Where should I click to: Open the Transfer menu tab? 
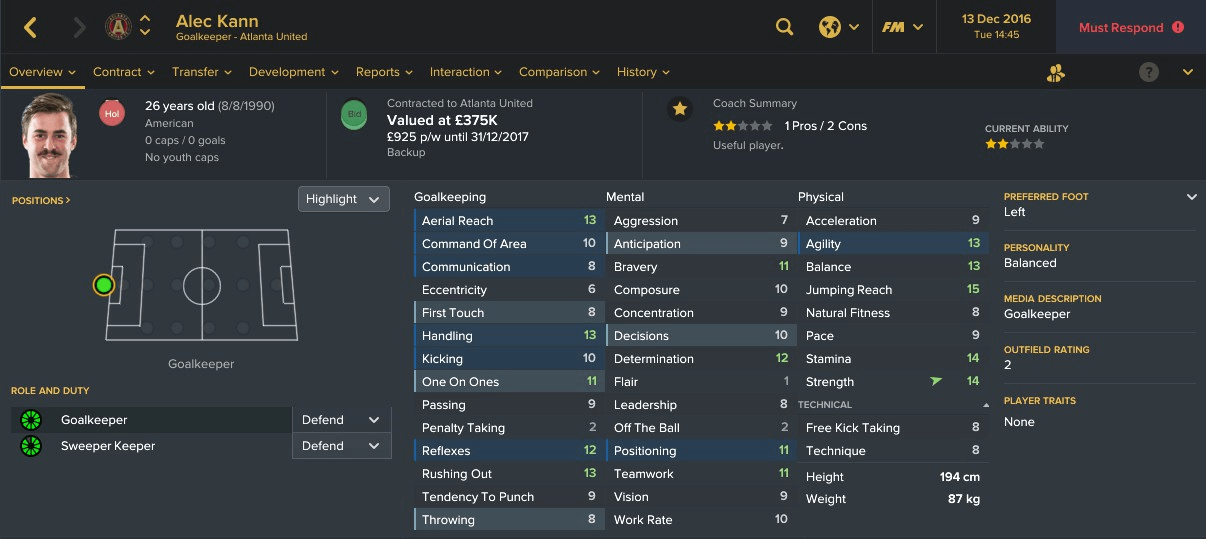point(202,72)
